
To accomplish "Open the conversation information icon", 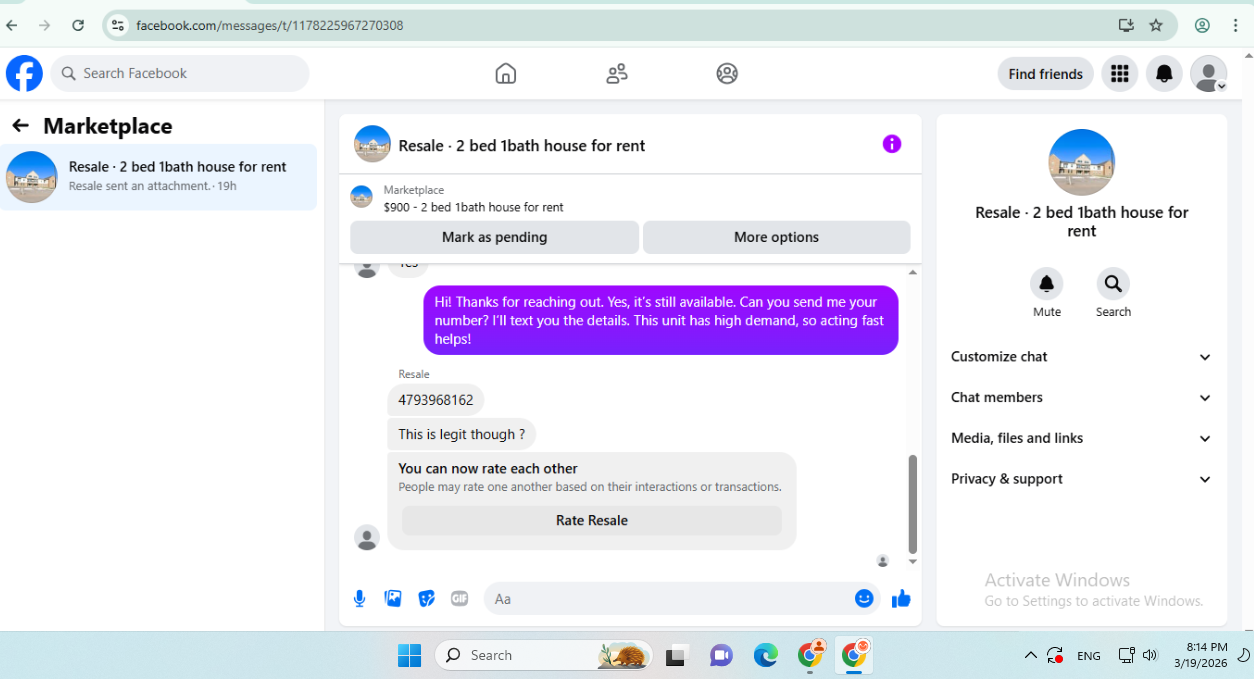I will (892, 144).
